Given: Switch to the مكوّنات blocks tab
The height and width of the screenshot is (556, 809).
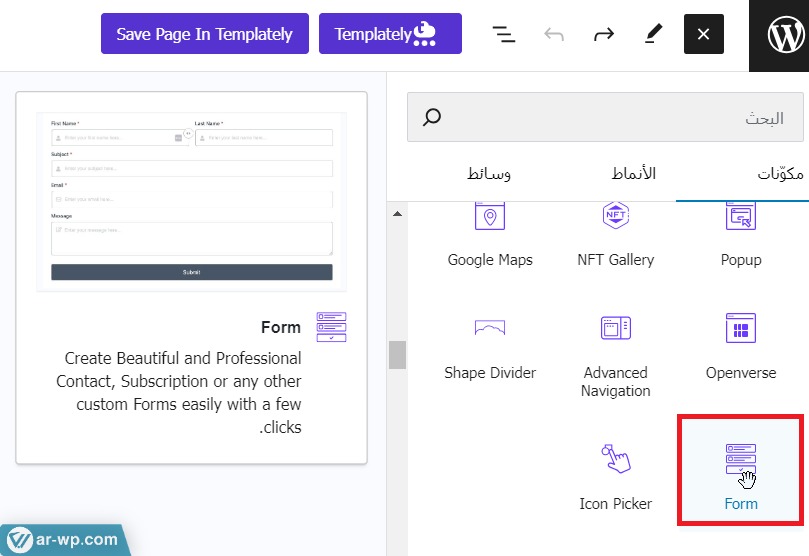Looking at the screenshot, I should click(x=779, y=174).
